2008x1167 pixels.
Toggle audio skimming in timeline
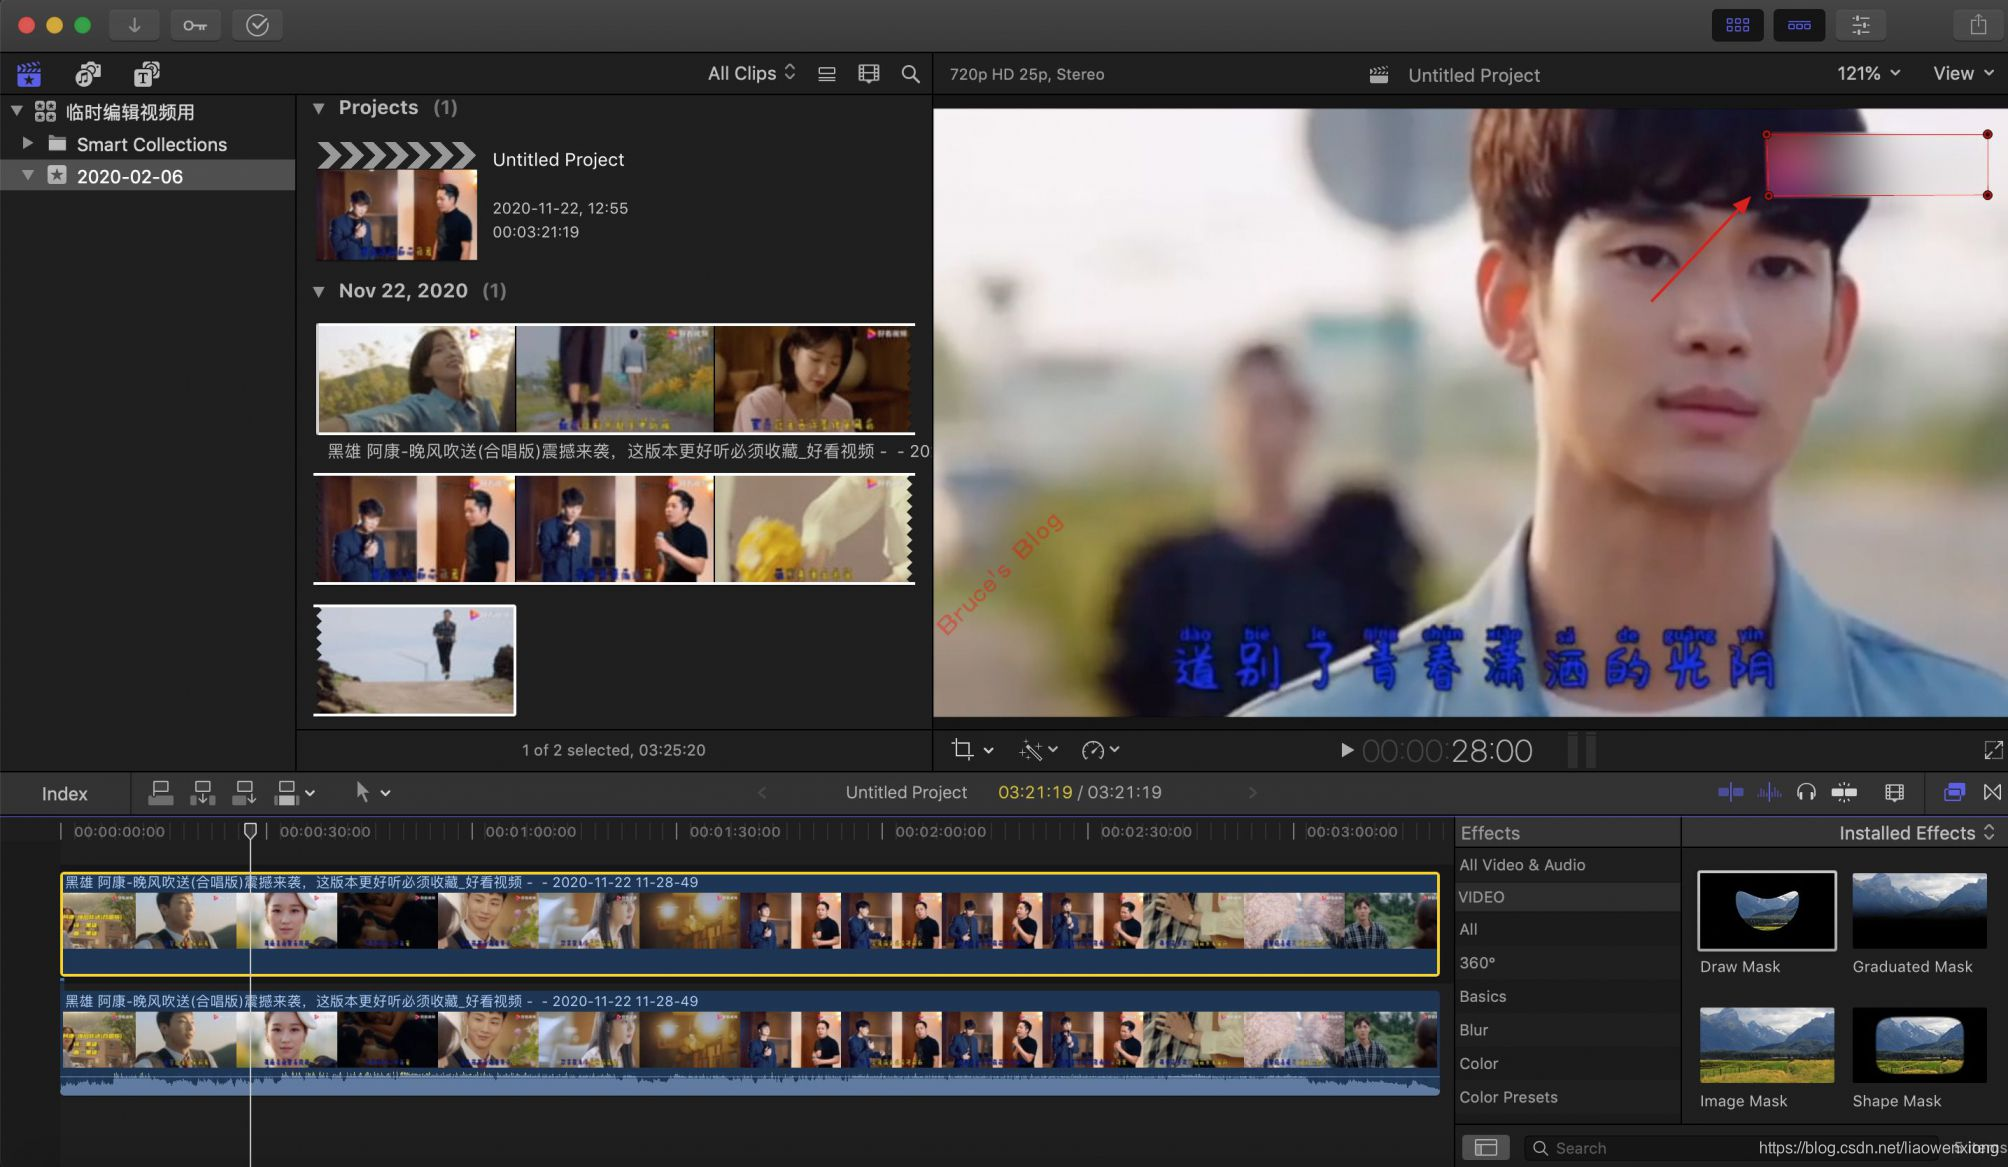1768,793
